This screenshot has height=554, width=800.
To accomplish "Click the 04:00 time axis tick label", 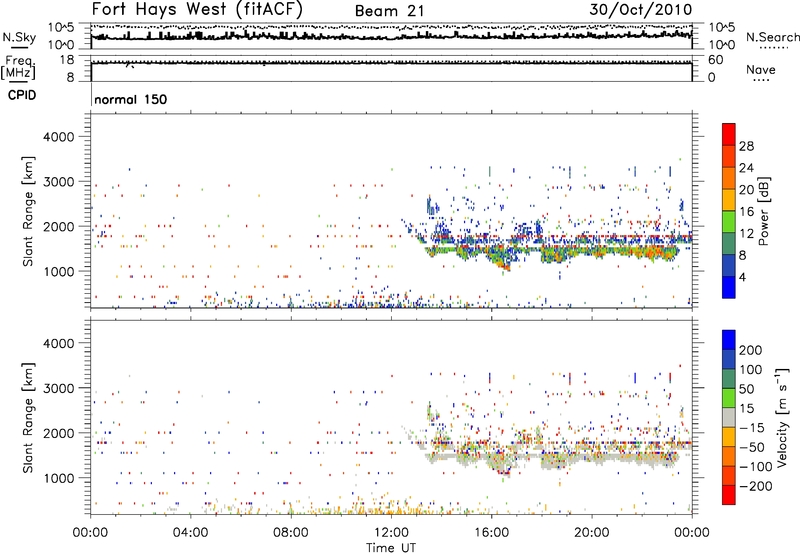I will point(190,533).
